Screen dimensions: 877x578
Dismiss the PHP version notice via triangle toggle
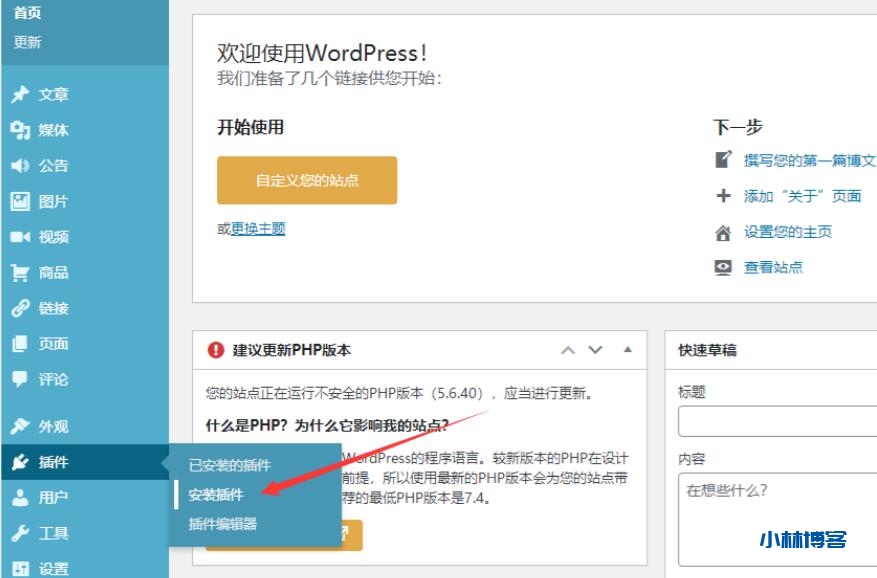point(628,349)
